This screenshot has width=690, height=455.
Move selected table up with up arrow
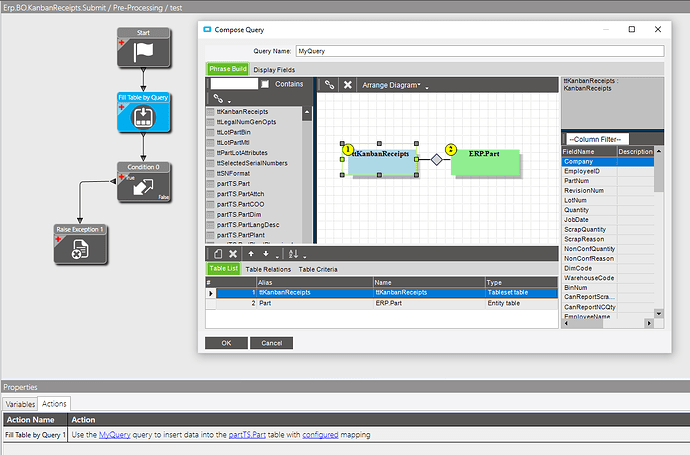251,254
